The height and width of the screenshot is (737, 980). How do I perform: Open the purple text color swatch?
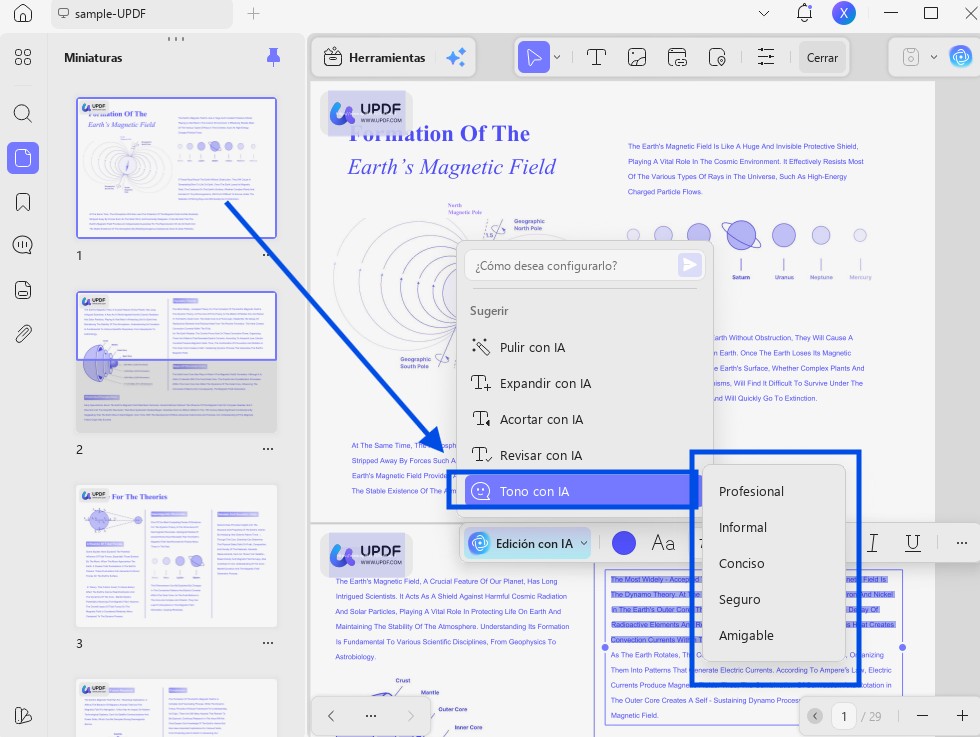pyautogui.click(x=624, y=543)
